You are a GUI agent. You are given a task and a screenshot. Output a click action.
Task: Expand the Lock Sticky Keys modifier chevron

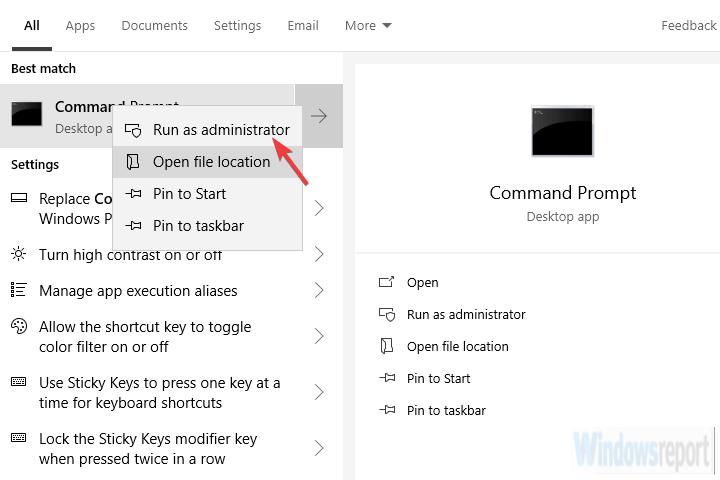click(x=319, y=448)
